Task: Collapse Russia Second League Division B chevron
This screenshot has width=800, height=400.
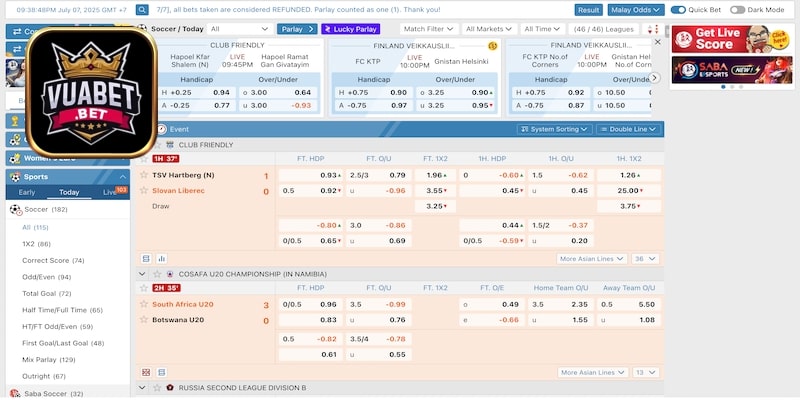Action: 142,388
